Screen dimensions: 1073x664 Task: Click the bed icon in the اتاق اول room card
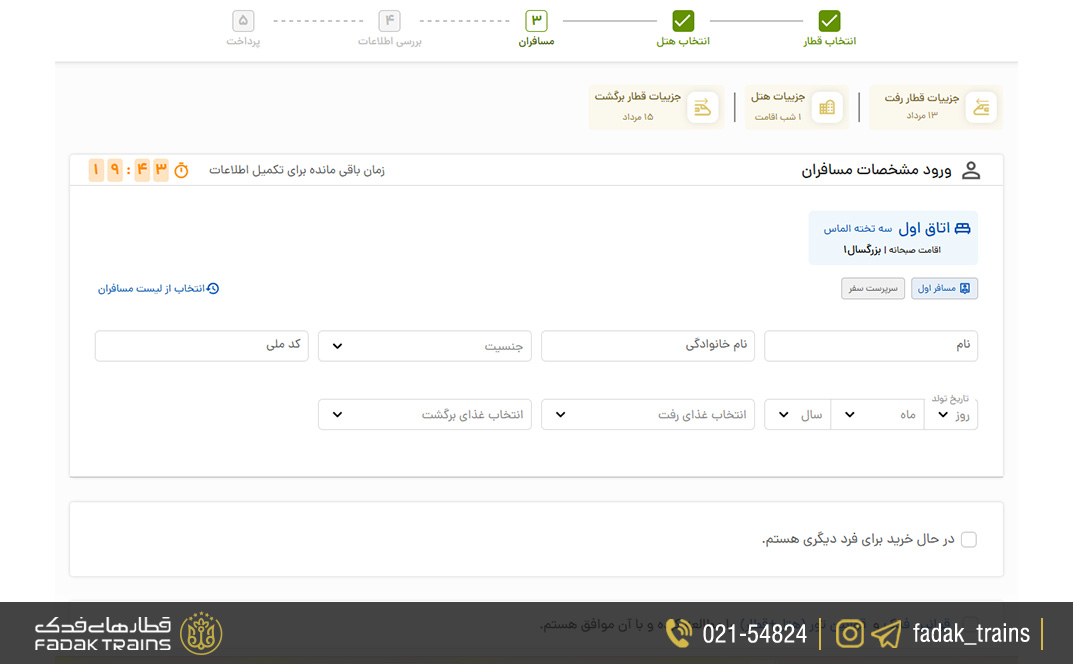[962, 228]
